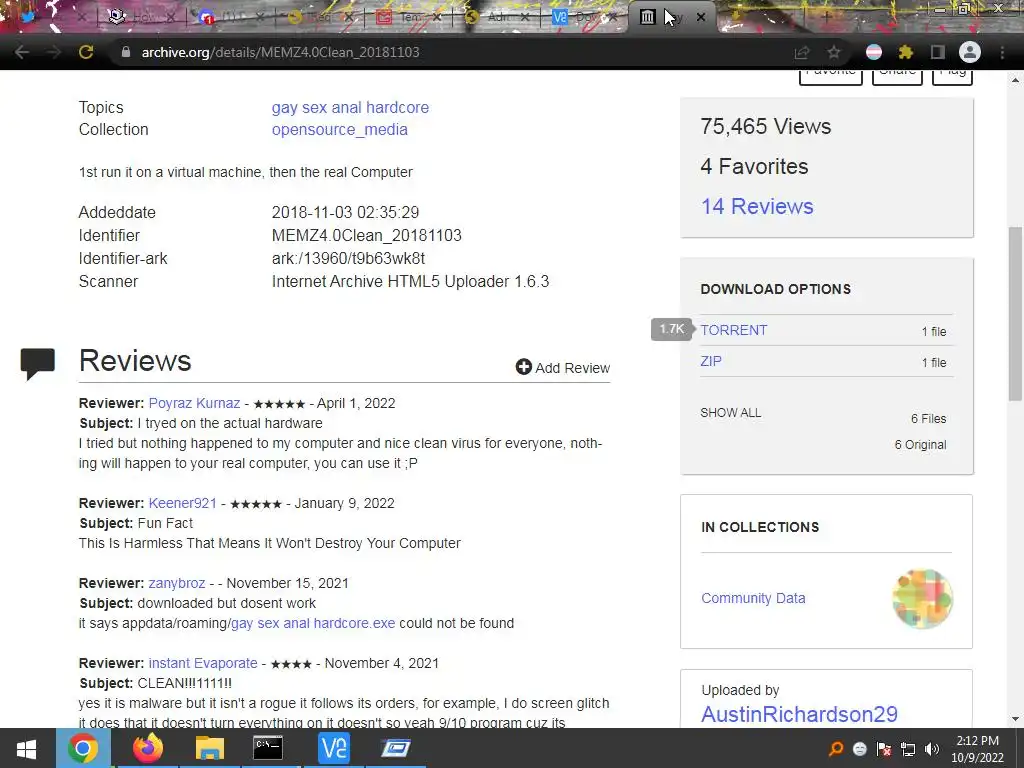Close the active Internet Archive tab

click(701, 17)
